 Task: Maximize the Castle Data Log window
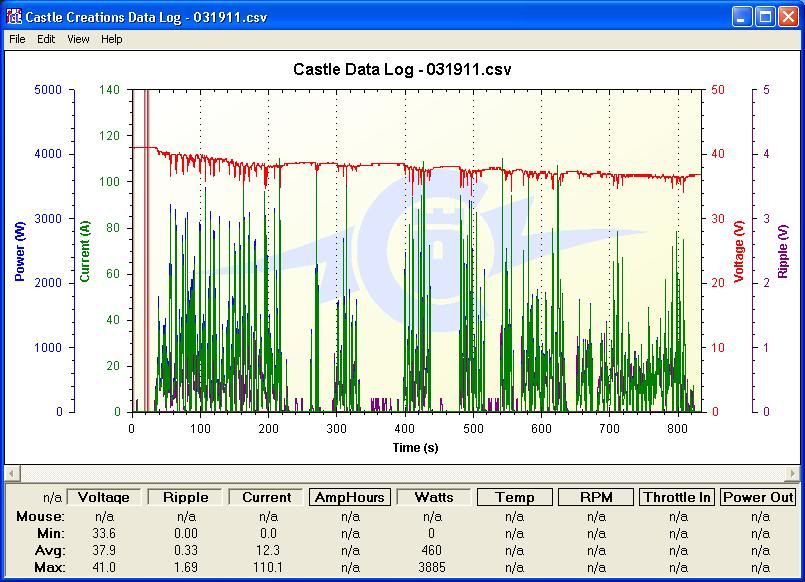tap(764, 16)
